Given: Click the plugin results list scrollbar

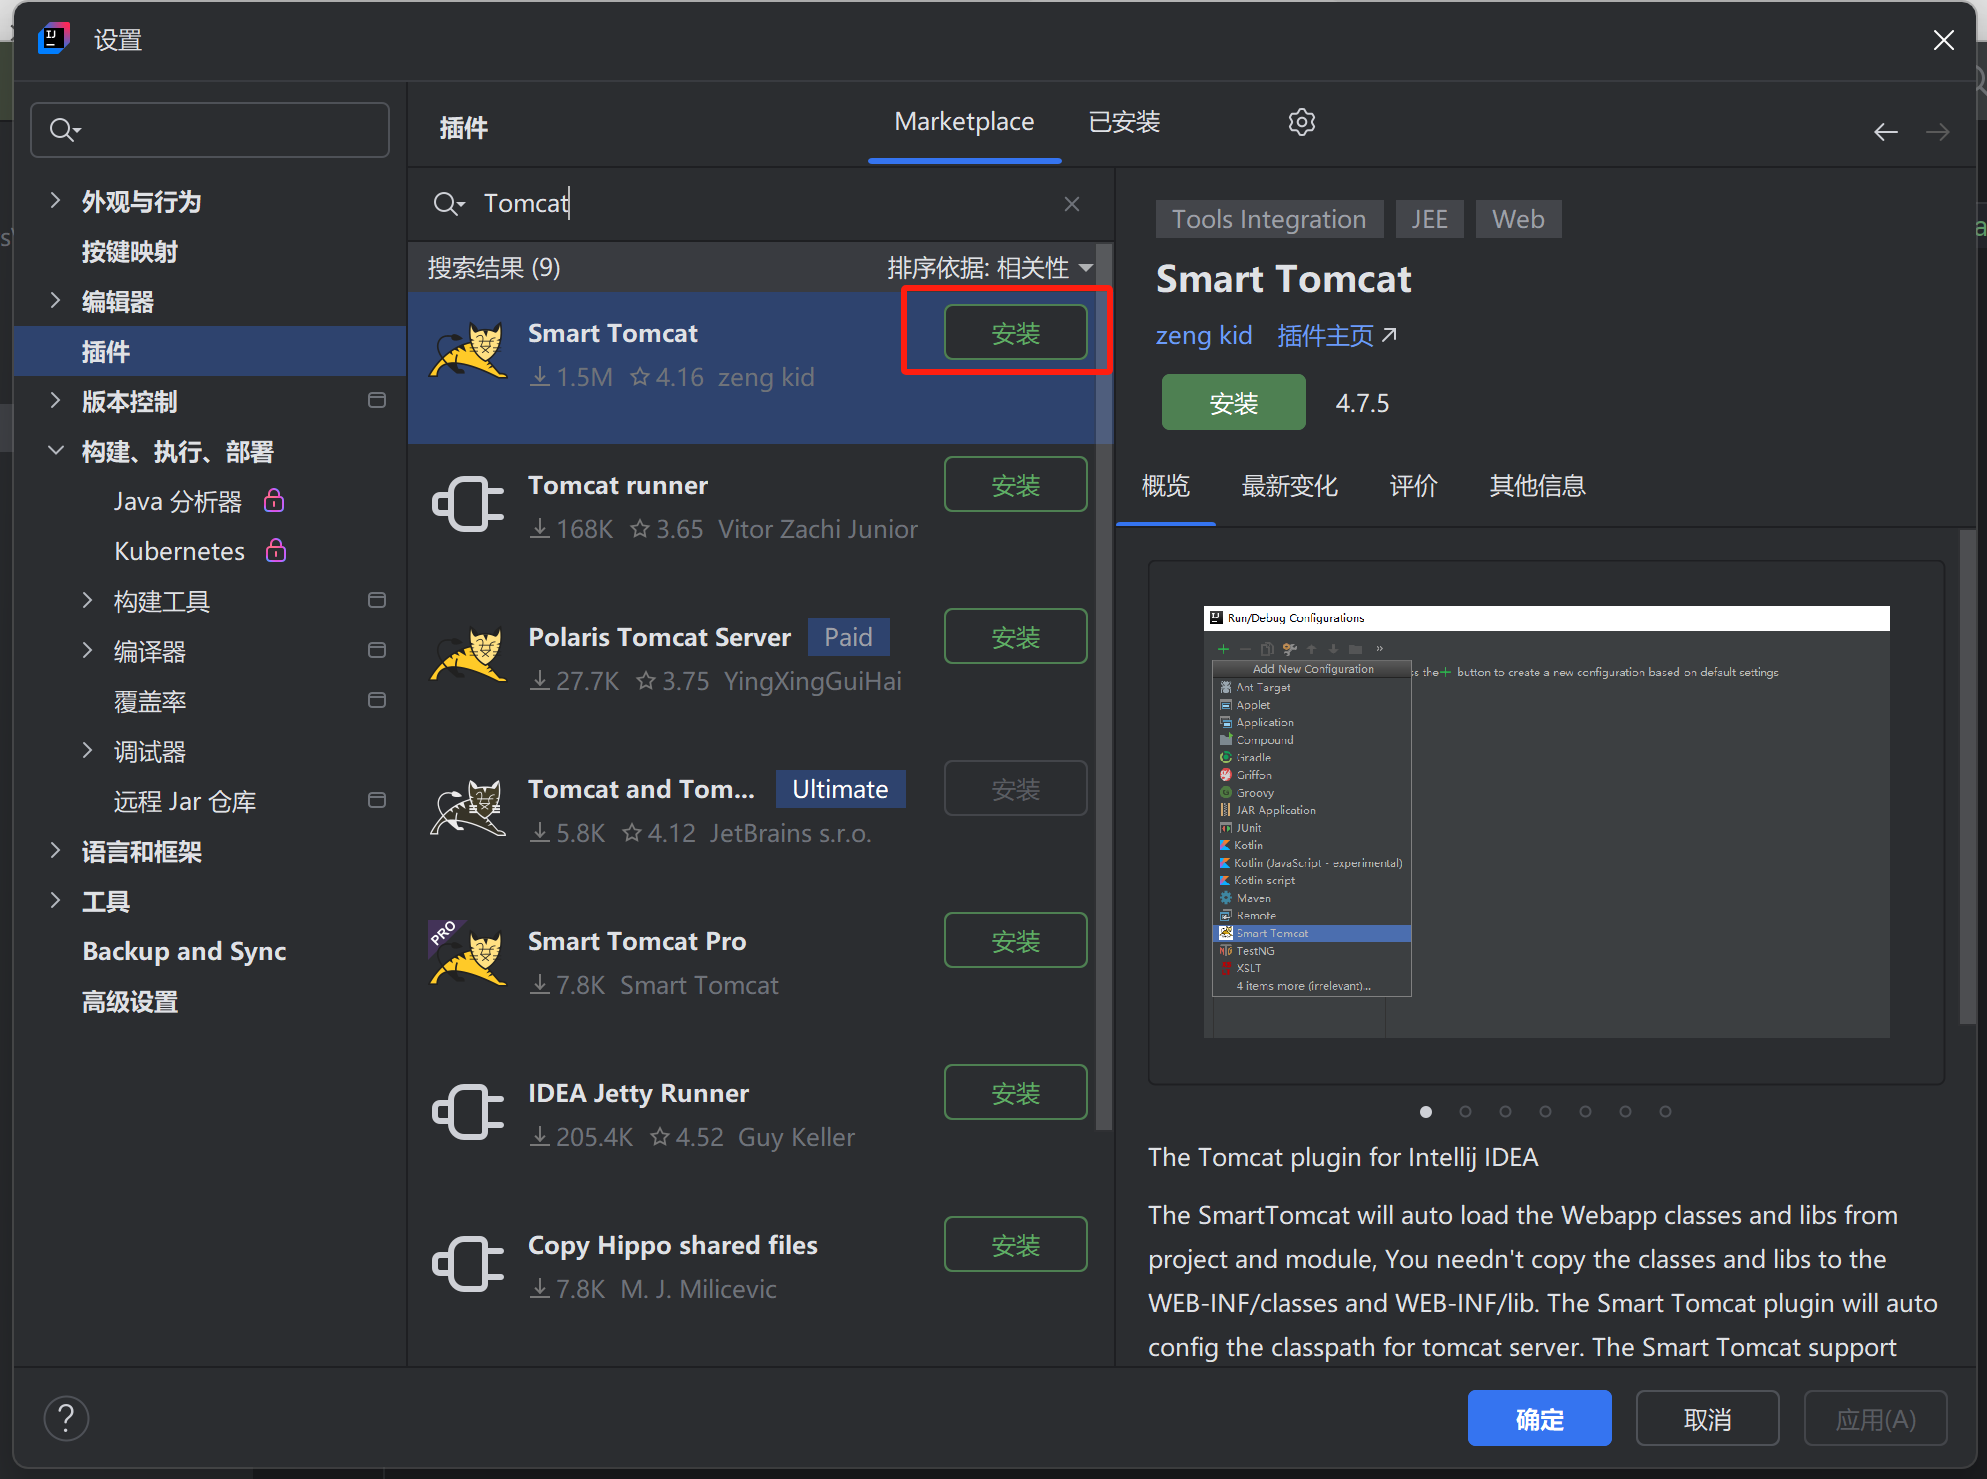Looking at the screenshot, I should [1104, 688].
